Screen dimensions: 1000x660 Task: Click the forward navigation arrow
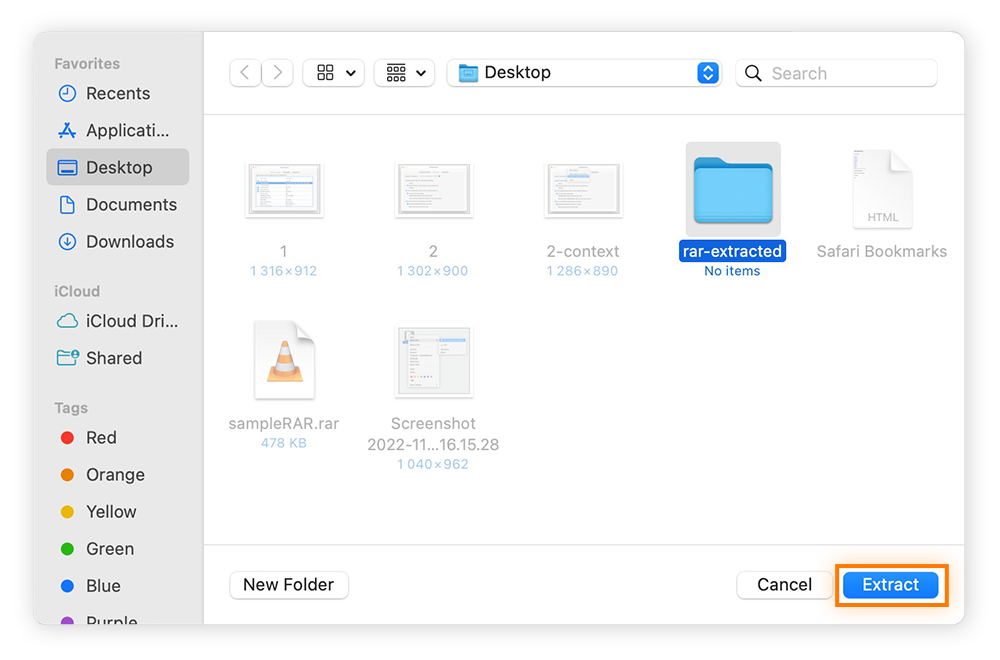pyautogui.click(x=278, y=72)
